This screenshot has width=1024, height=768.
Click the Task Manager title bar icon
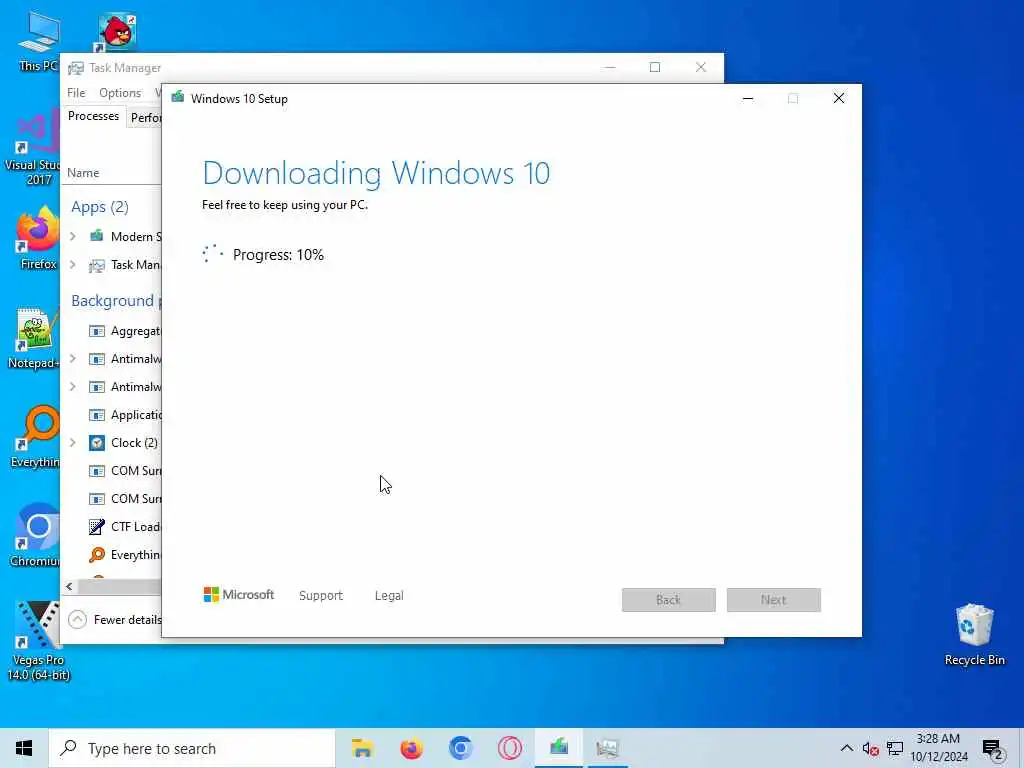(76, 68)
